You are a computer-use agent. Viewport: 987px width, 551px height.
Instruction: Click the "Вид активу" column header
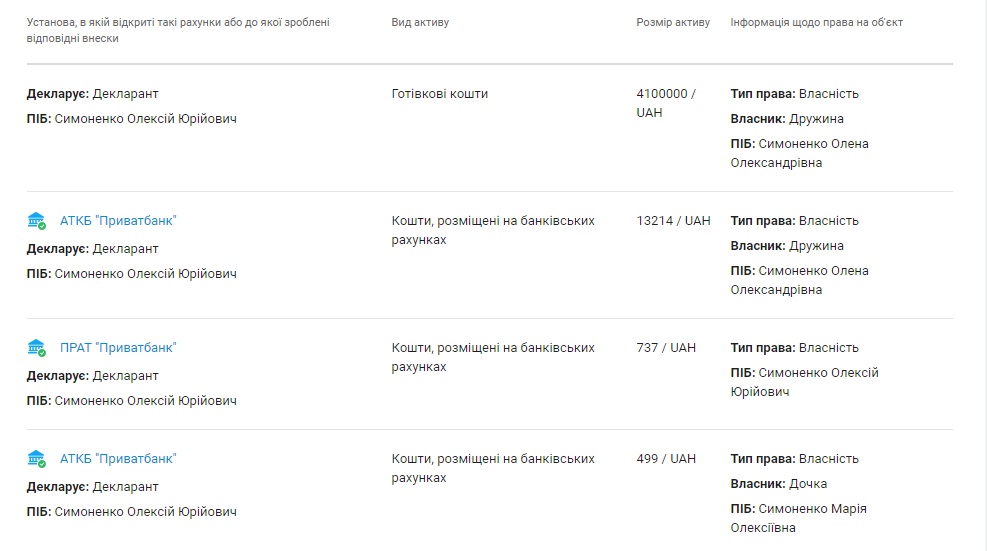(420, 22)
